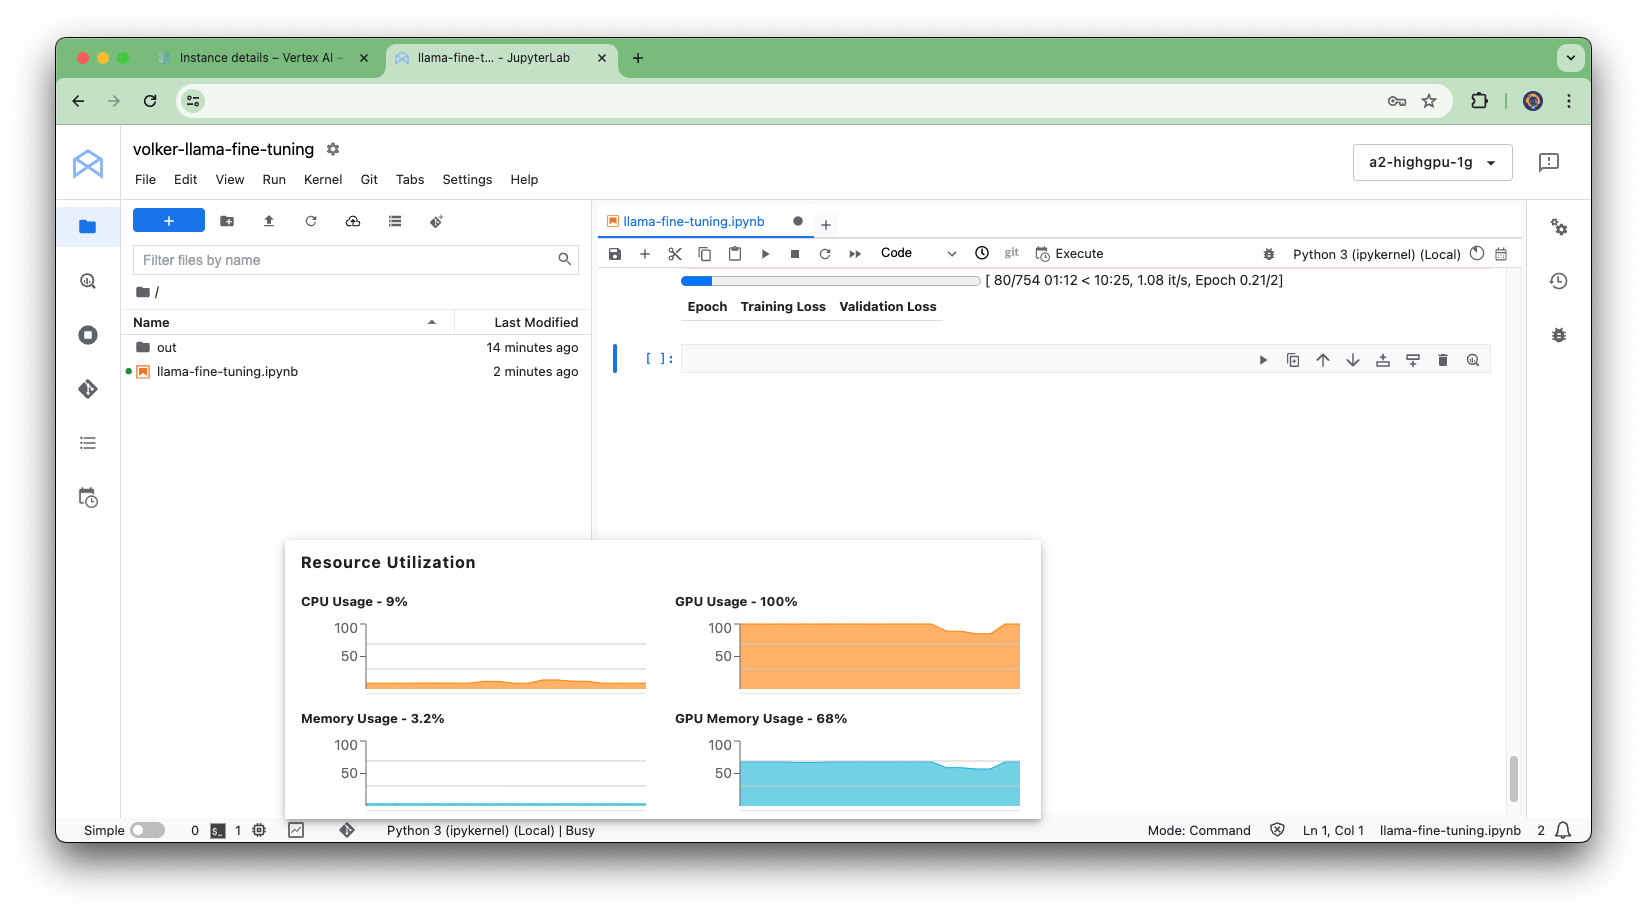The height and width of the screenshot is (916, 1647).
Task: Open the a2-highgpu-1g machine type dropdown
Action: click(1432, 162)
